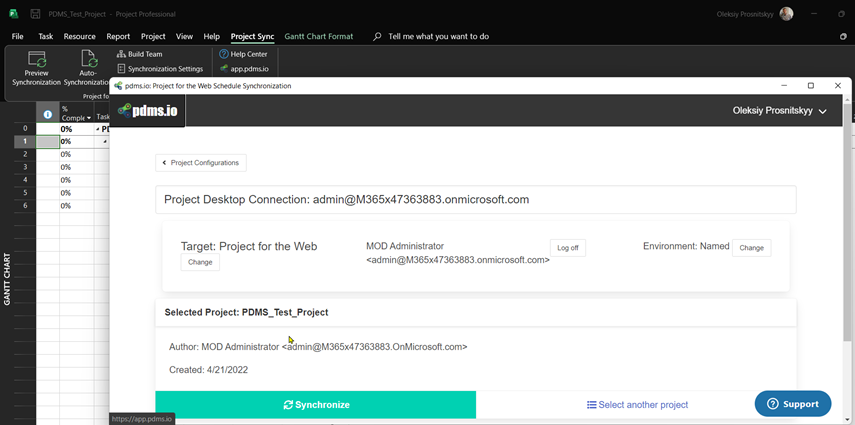Select row 0 header in Gantt table

click(25, 129)
